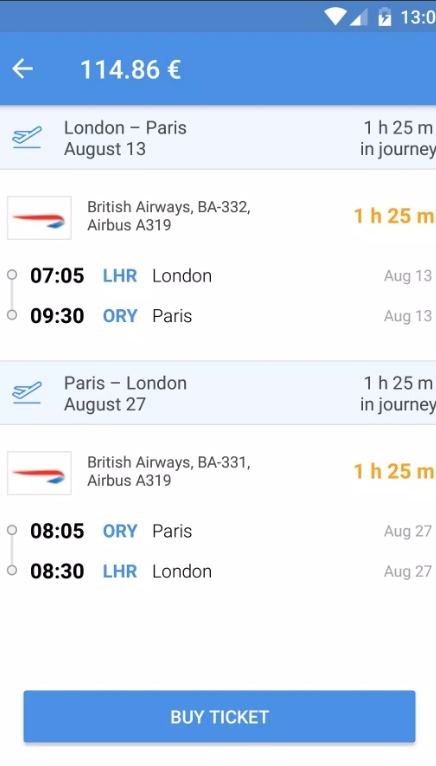Click the airplane icon for Paris – London
The image size is (436, 766).
coord(27,393)
